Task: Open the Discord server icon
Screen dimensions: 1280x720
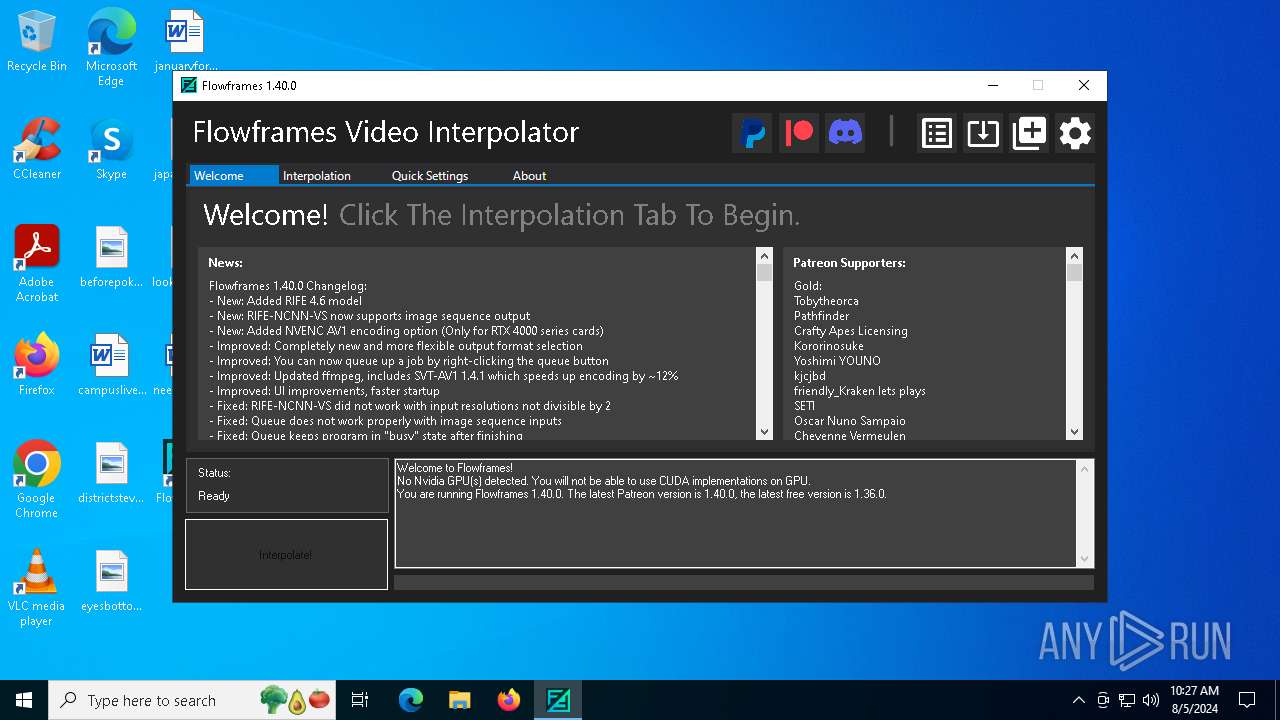Action: pyautogui.click(x=845, y=133)
